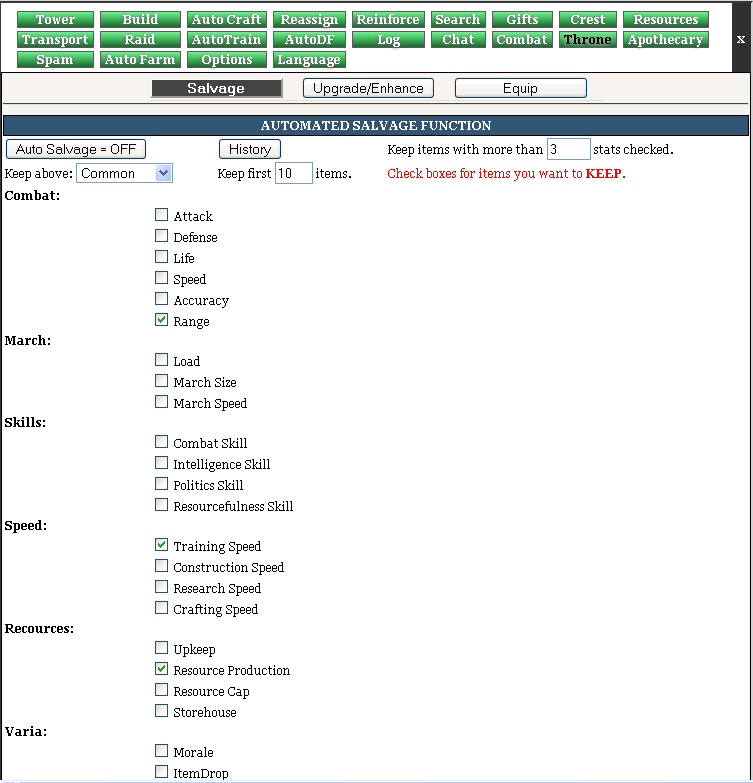Check the Load checkbox
This screenshot has height=783, width=753.
tap(161, 360)
